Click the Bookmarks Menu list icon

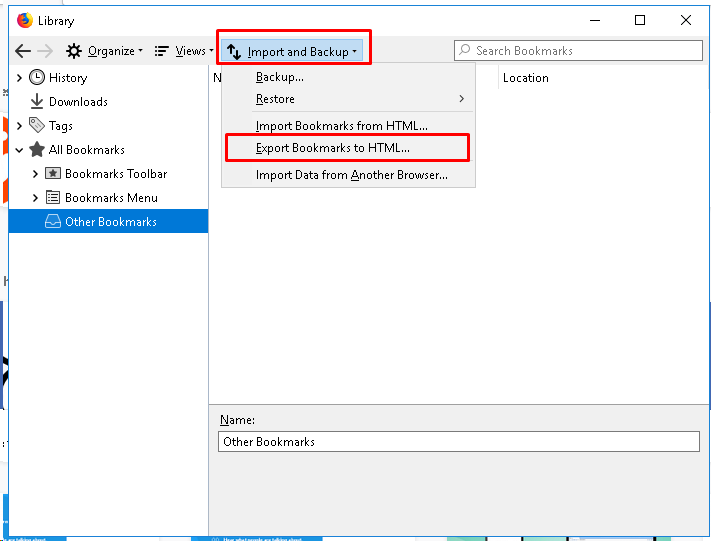tap(53, 197)
